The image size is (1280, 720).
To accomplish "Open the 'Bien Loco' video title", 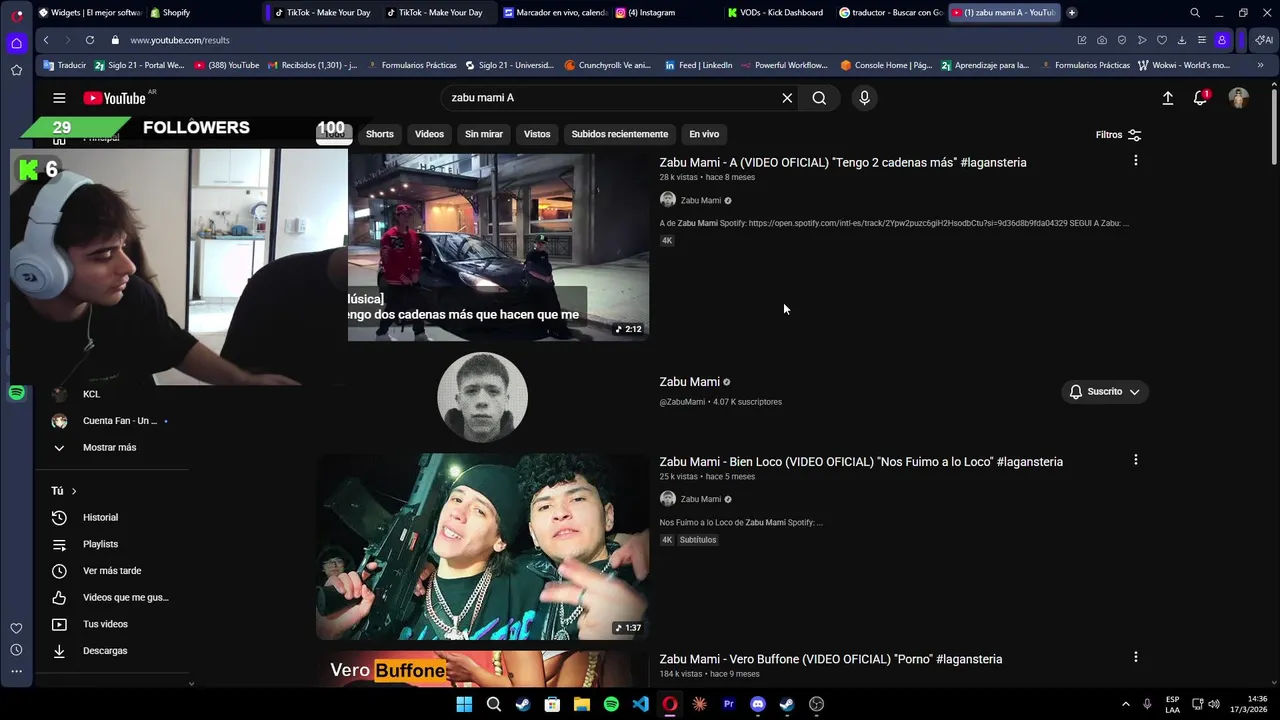I will (x=861, y=462).
